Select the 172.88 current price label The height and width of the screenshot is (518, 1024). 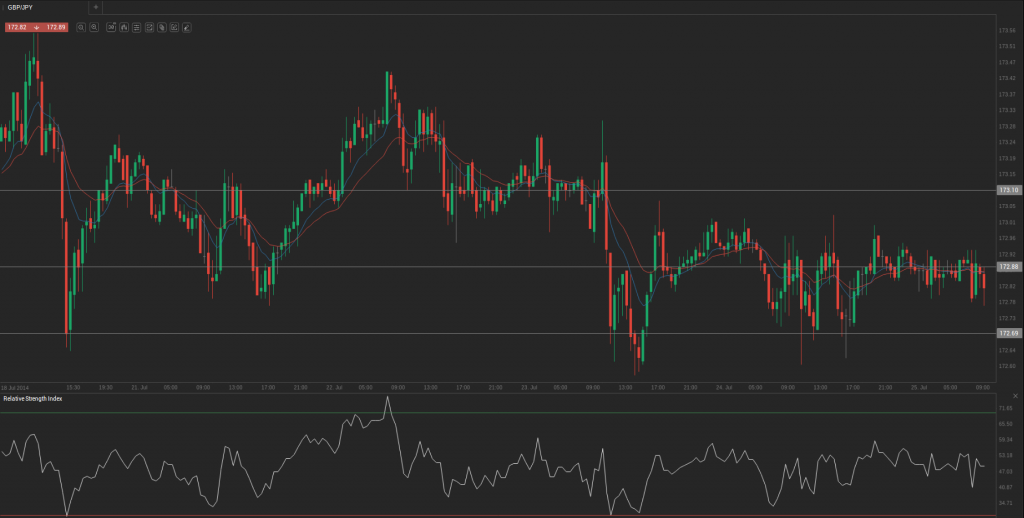tap(1008, 267)
